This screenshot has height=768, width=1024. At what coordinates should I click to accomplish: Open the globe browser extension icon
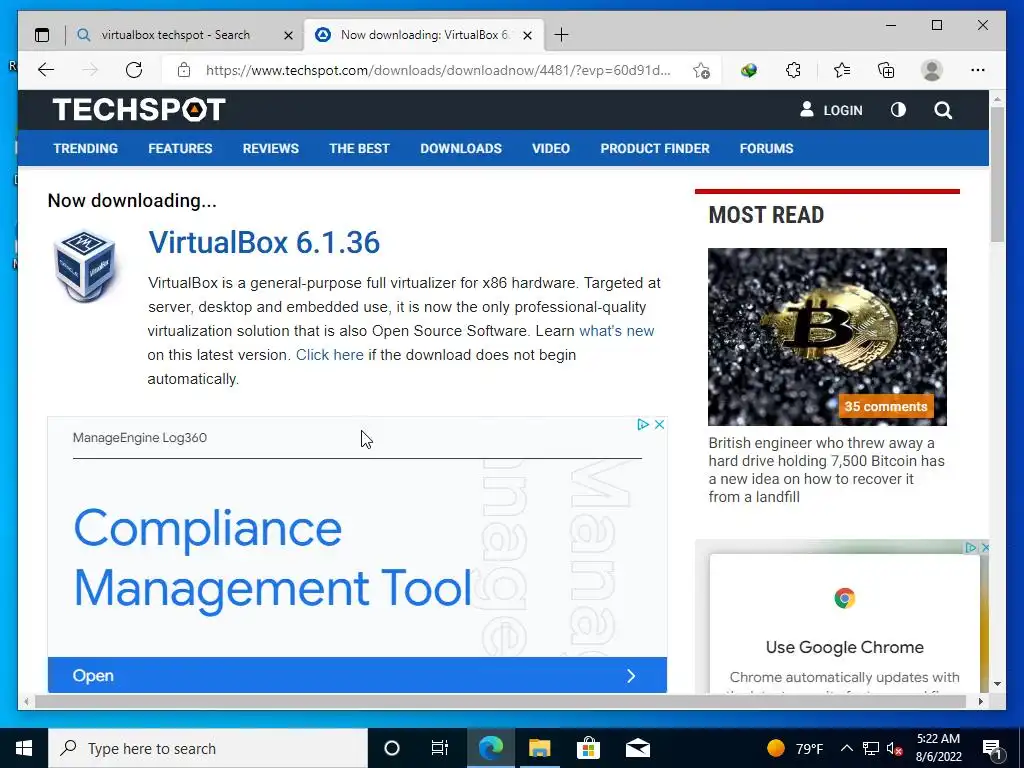(748, 70)
